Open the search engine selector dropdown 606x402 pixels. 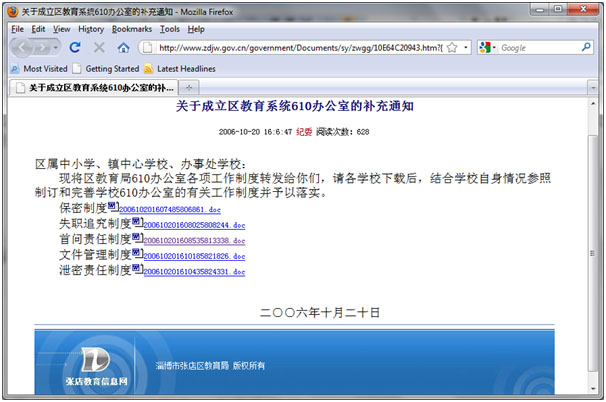(x=488, y=48)
